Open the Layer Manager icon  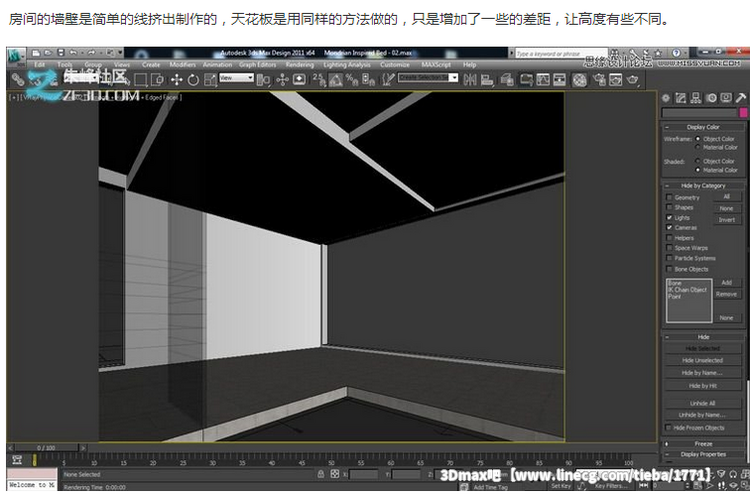[507, 80]
